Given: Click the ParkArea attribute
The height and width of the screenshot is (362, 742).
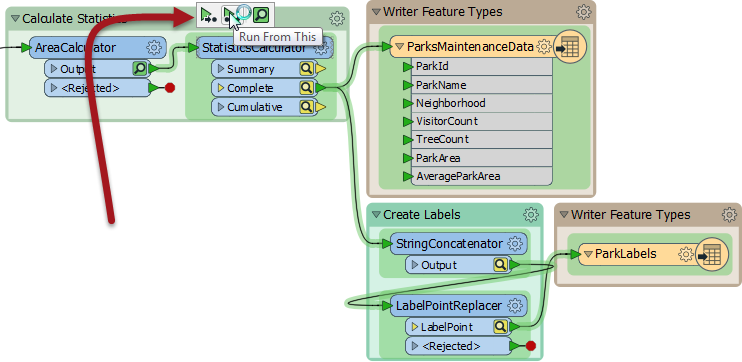Looking at the screenshot, I should pyautogui.click(x=482, y=158).
